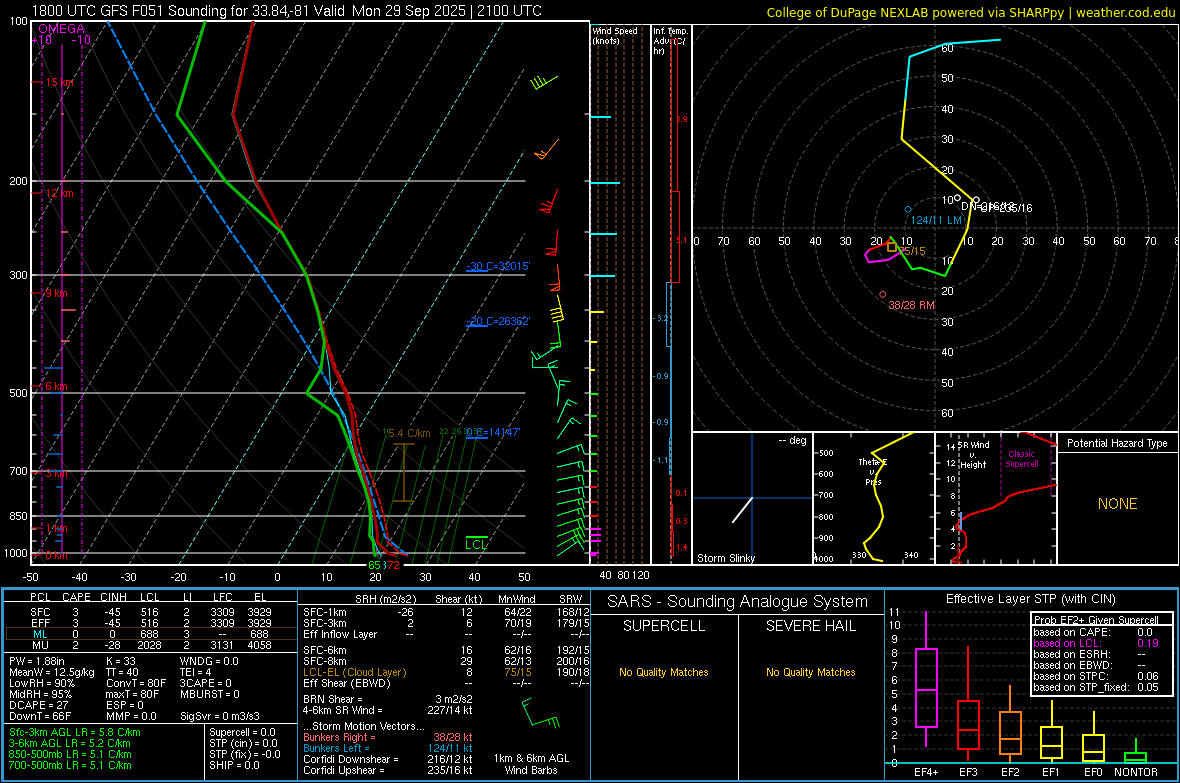Click the SRH (m2/s2) column header
Viewport: 1180px width, 783px height.
click(385, 599)
